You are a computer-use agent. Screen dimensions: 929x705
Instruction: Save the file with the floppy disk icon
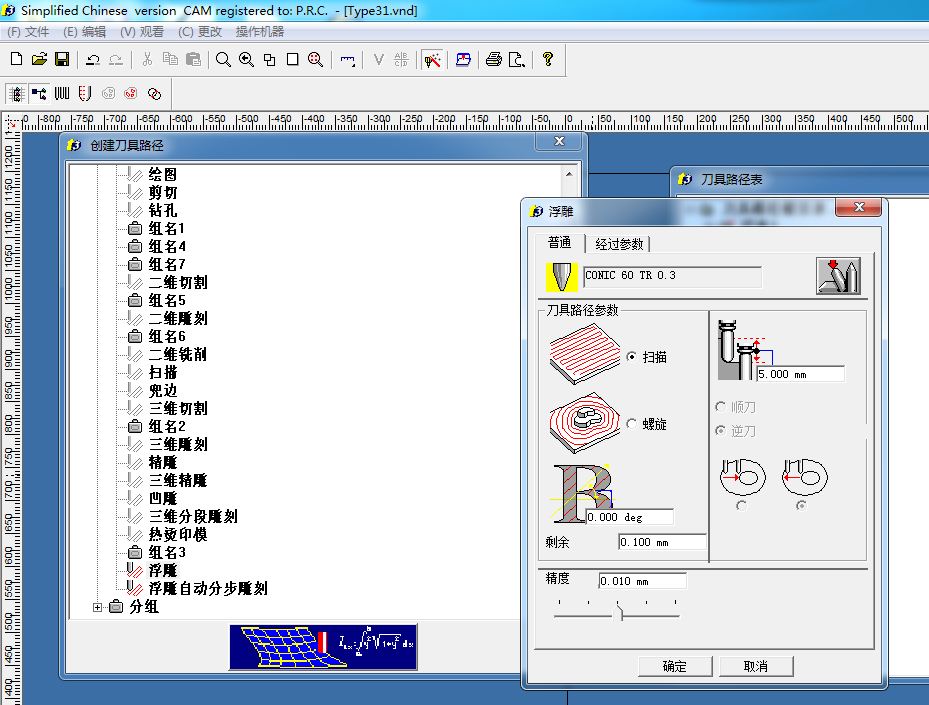tap(62, 59)
